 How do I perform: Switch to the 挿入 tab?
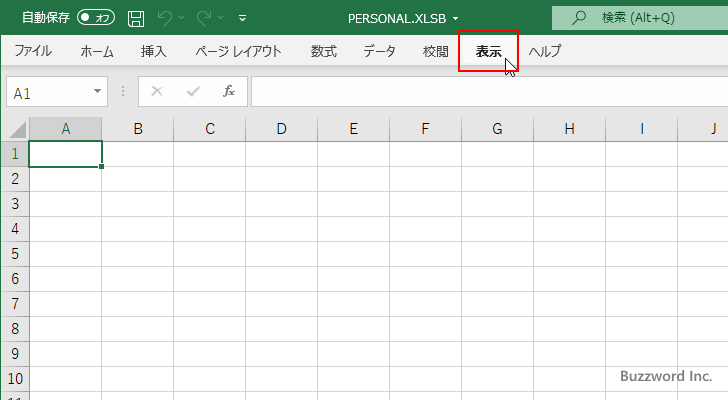pos(154,51)
